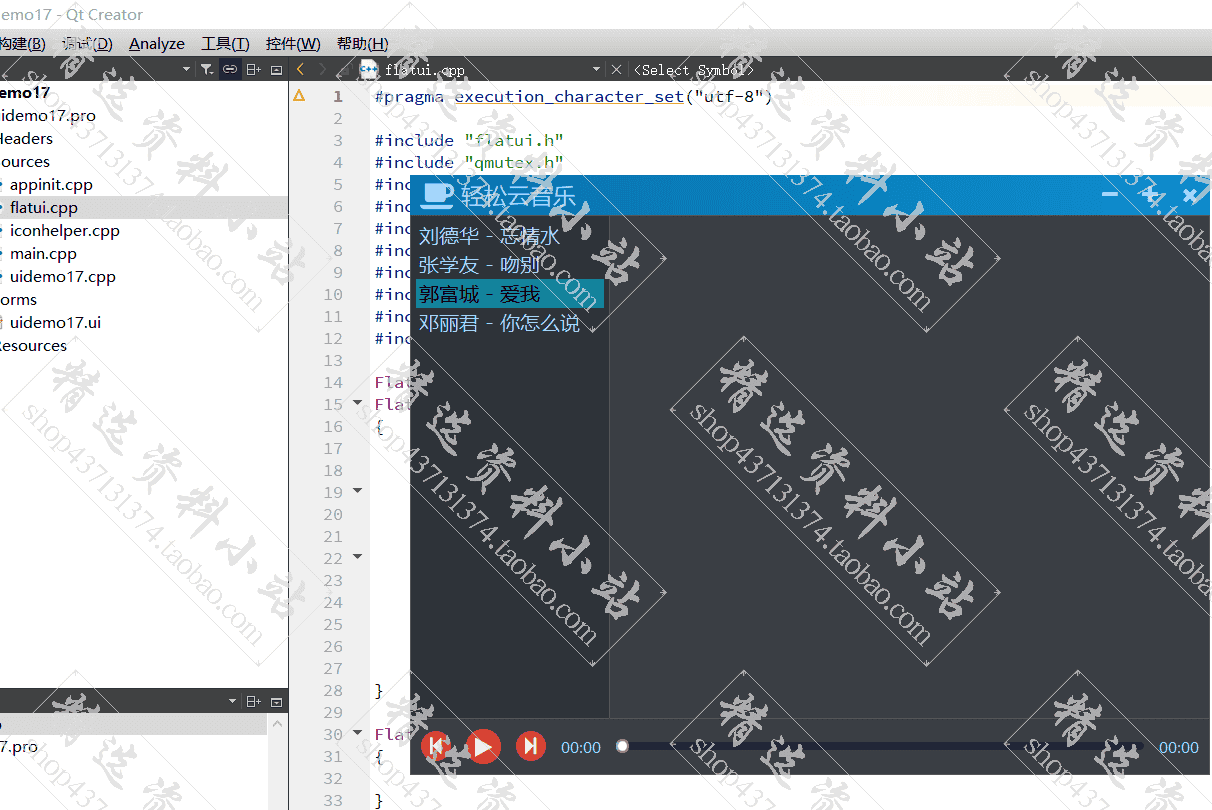Open uidemo17.cpp in project tree
This screenshot has width=1212, height=810.
pos(63,276)
